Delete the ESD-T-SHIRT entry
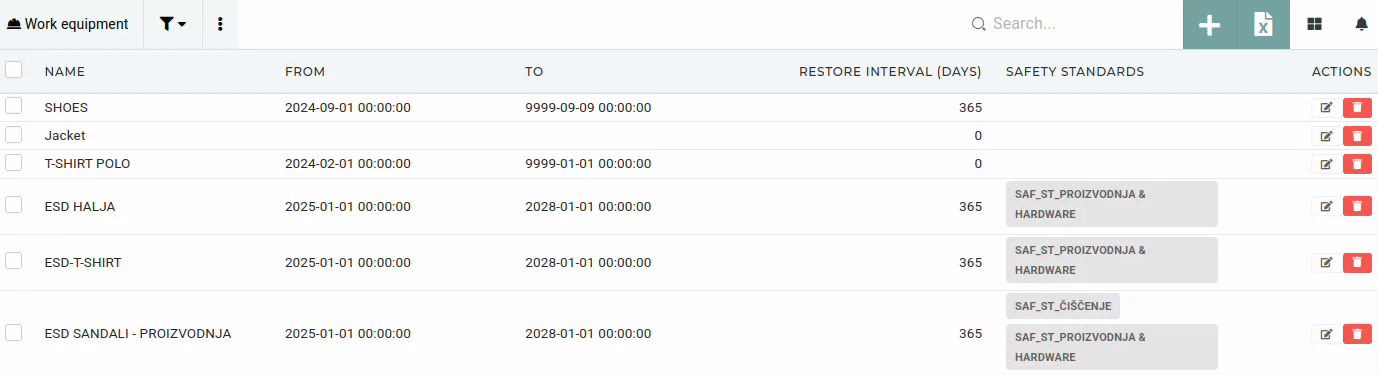This screenshot has width=1378, height=375. click(1357, 262)
